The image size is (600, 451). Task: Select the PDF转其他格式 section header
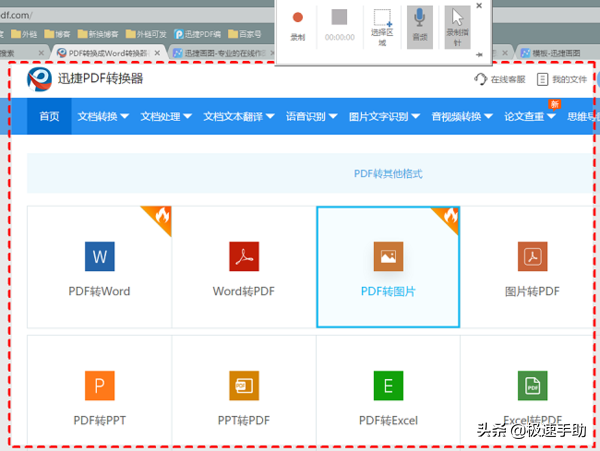388,174
